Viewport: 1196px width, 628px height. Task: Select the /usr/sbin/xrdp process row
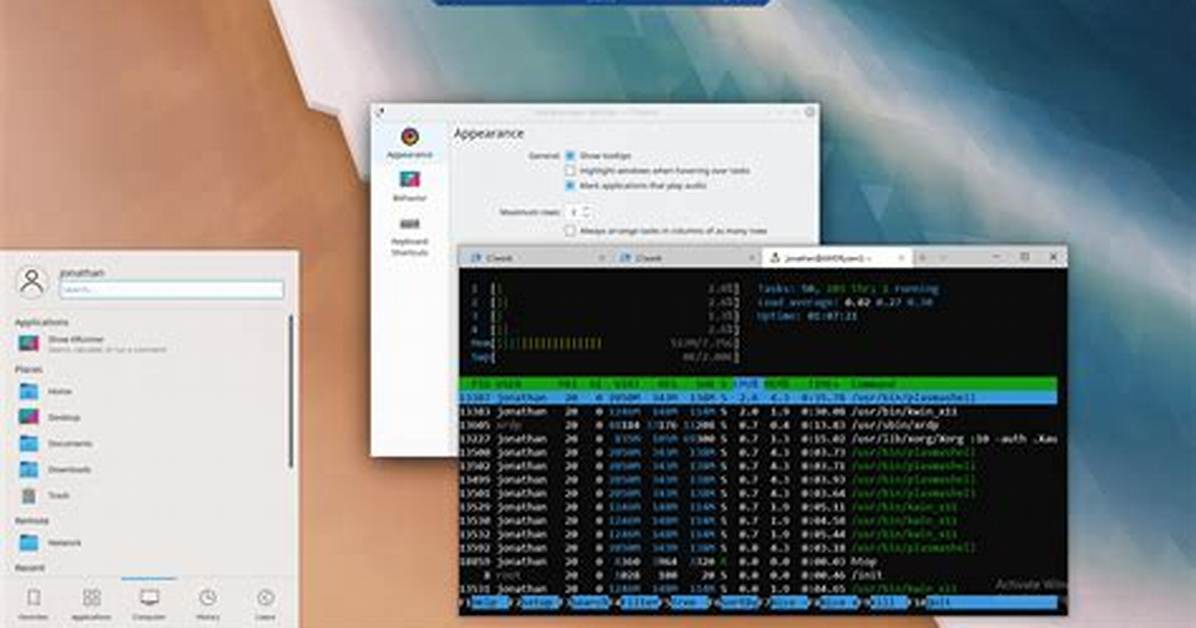758,425
